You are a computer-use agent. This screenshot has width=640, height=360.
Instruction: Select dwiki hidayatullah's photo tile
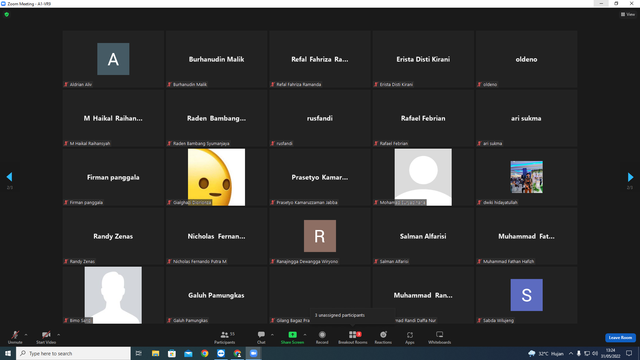point(526,177)
